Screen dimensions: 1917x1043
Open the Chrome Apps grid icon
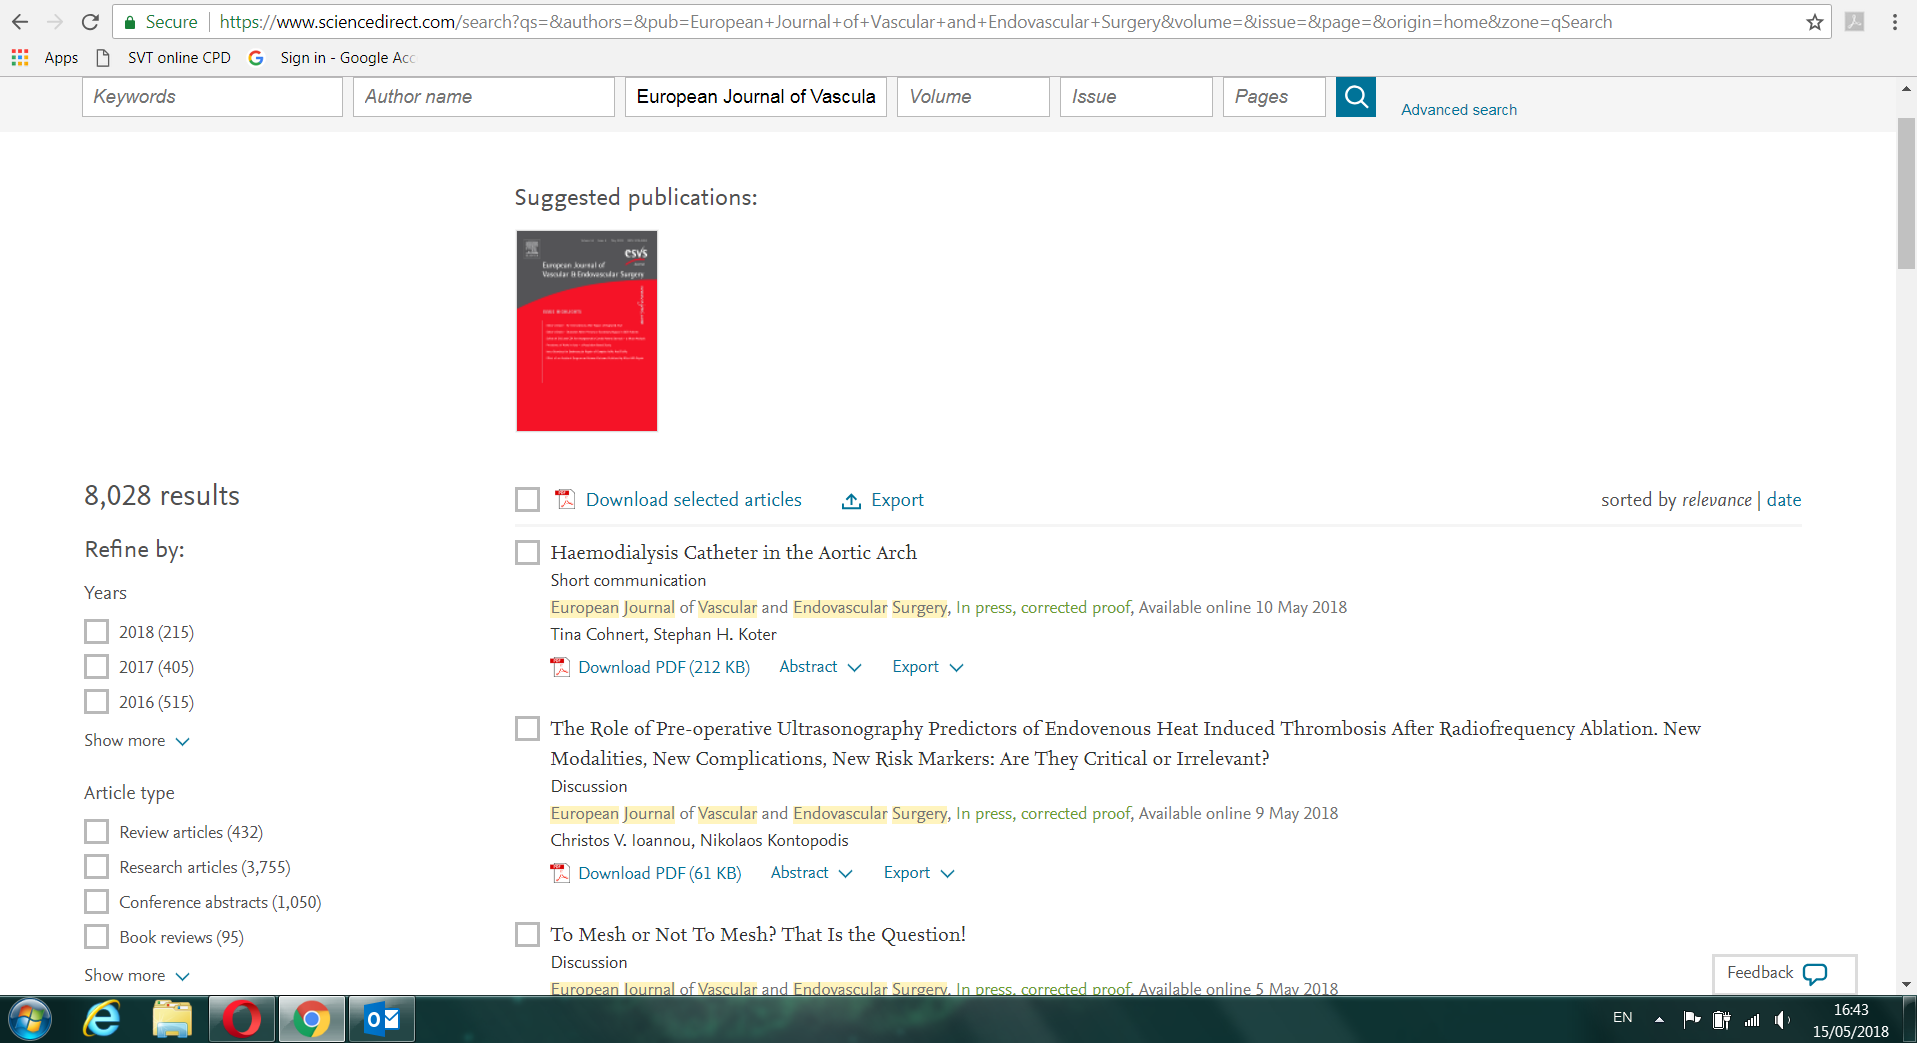pyautogui.click(x=20, y=58)
